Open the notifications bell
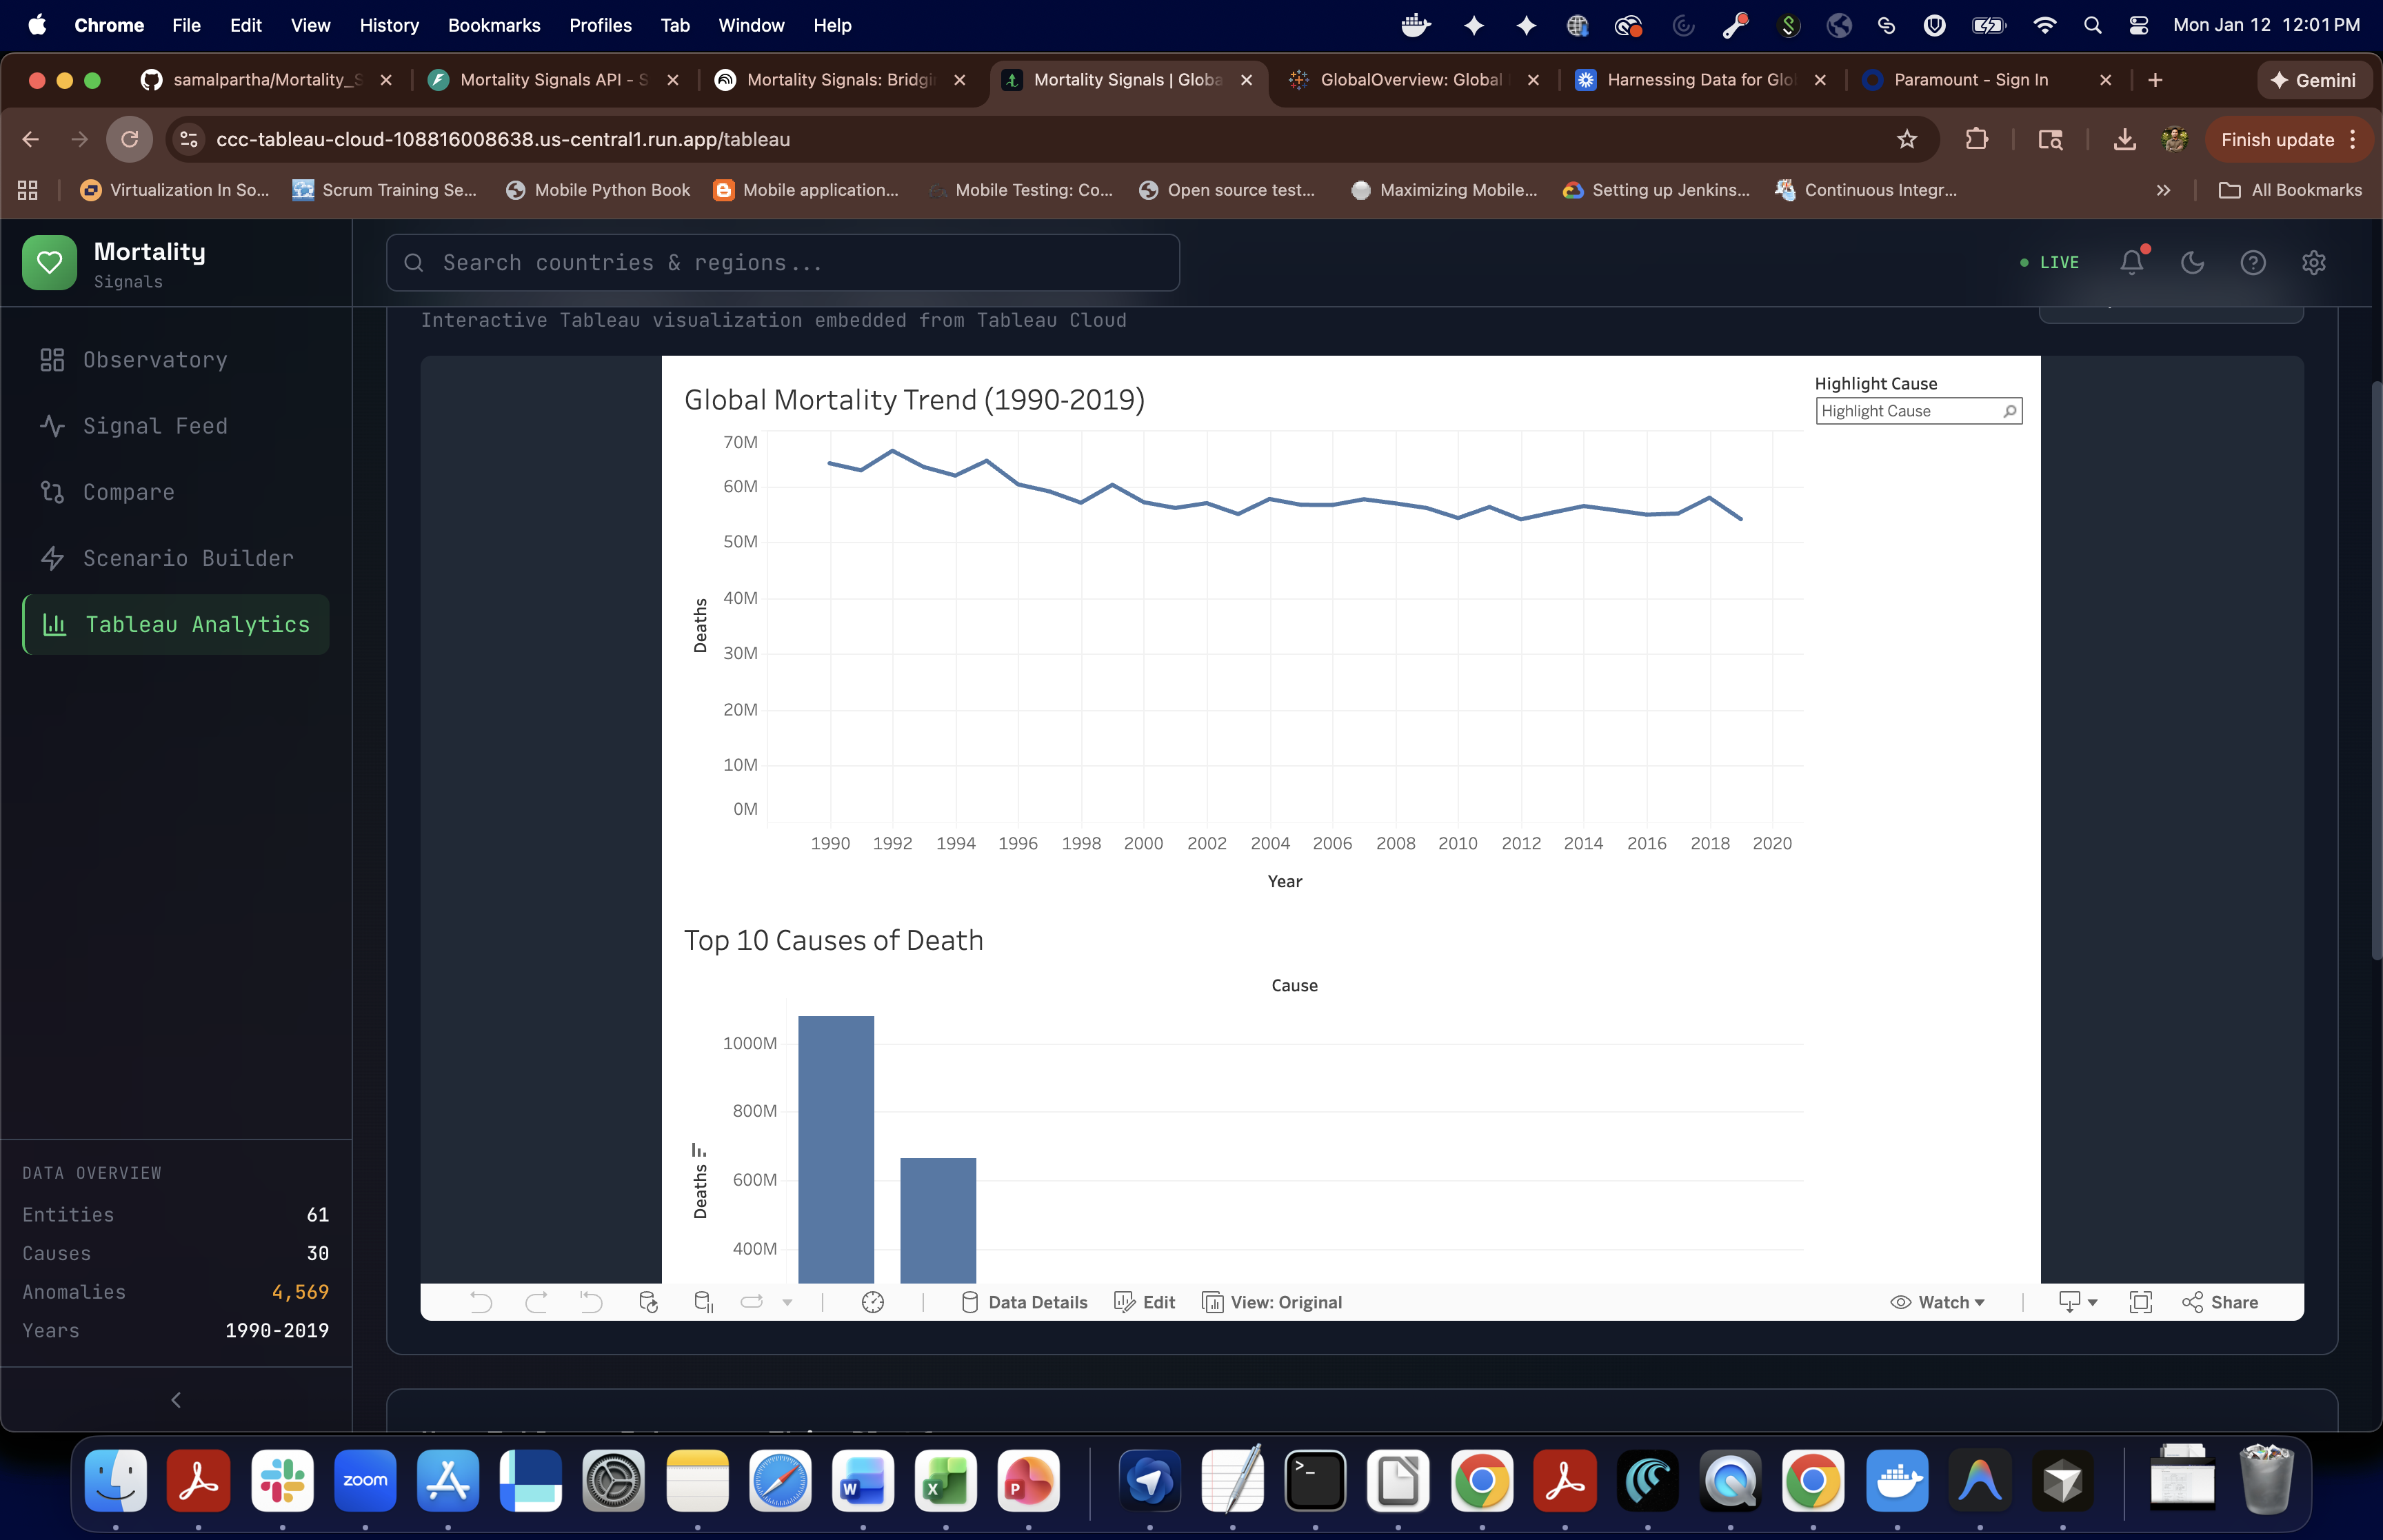2383x1540 pixels. 2131,262
